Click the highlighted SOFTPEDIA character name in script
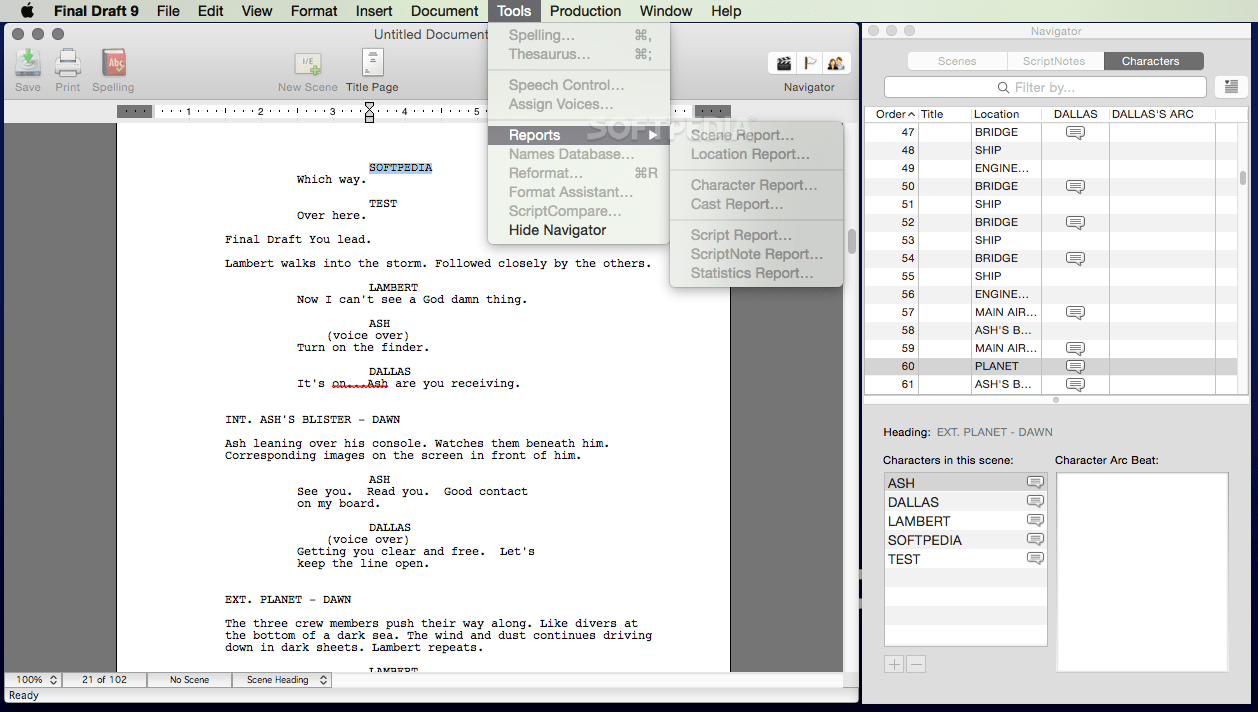The width and height of the screenshot is (1258, 712). [x=400, y=167]
